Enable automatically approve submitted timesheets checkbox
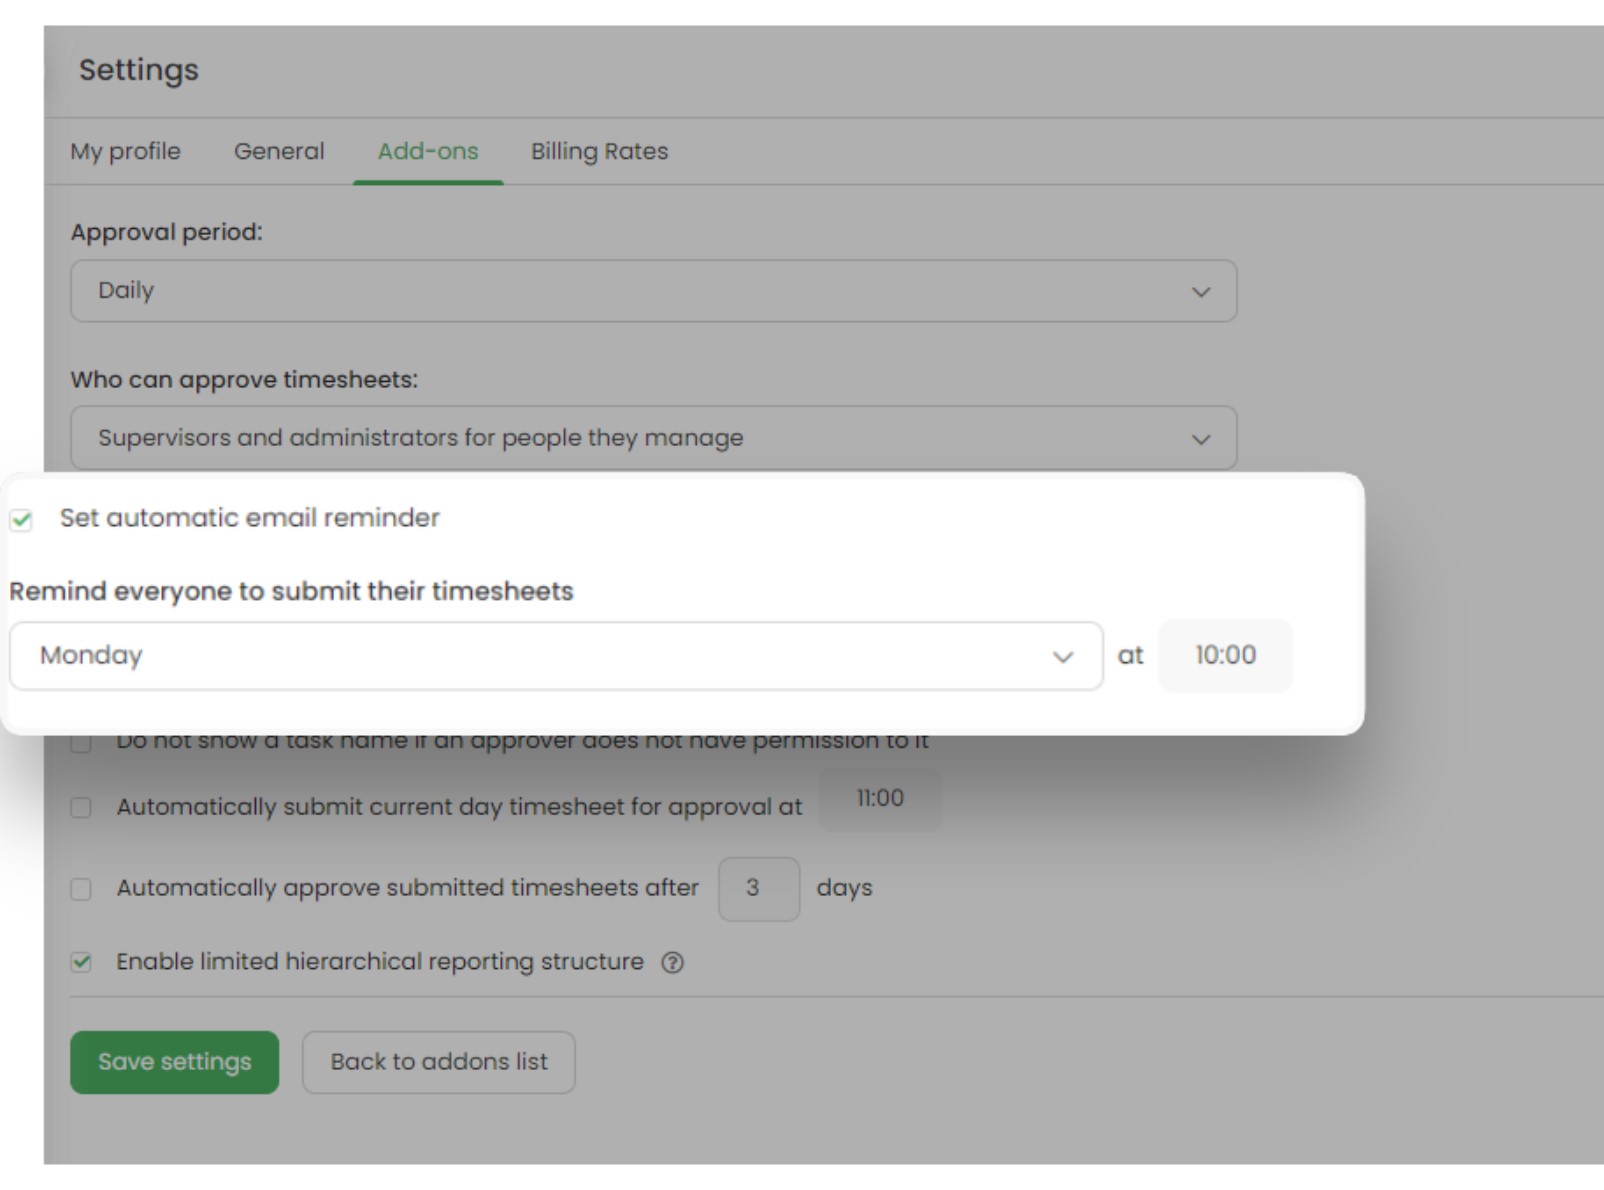The image size is (1604, 1190). [81, 889]
